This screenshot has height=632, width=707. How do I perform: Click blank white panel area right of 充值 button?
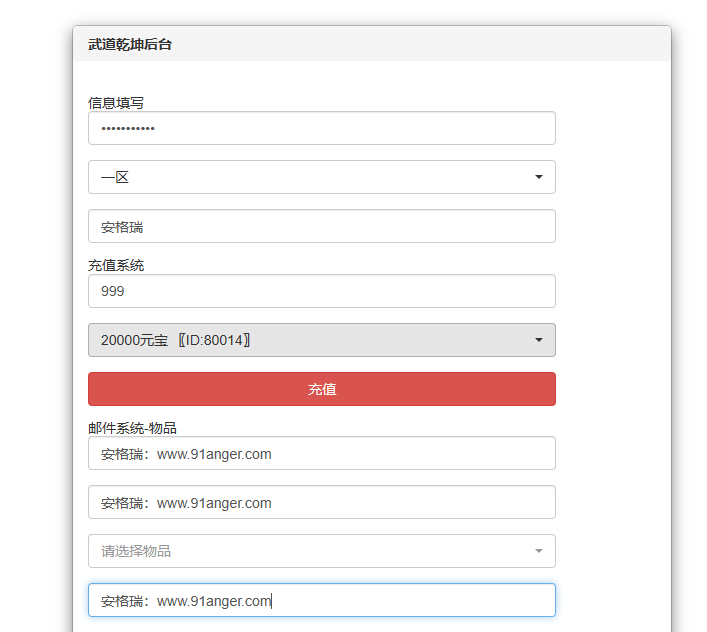point(612,389)
